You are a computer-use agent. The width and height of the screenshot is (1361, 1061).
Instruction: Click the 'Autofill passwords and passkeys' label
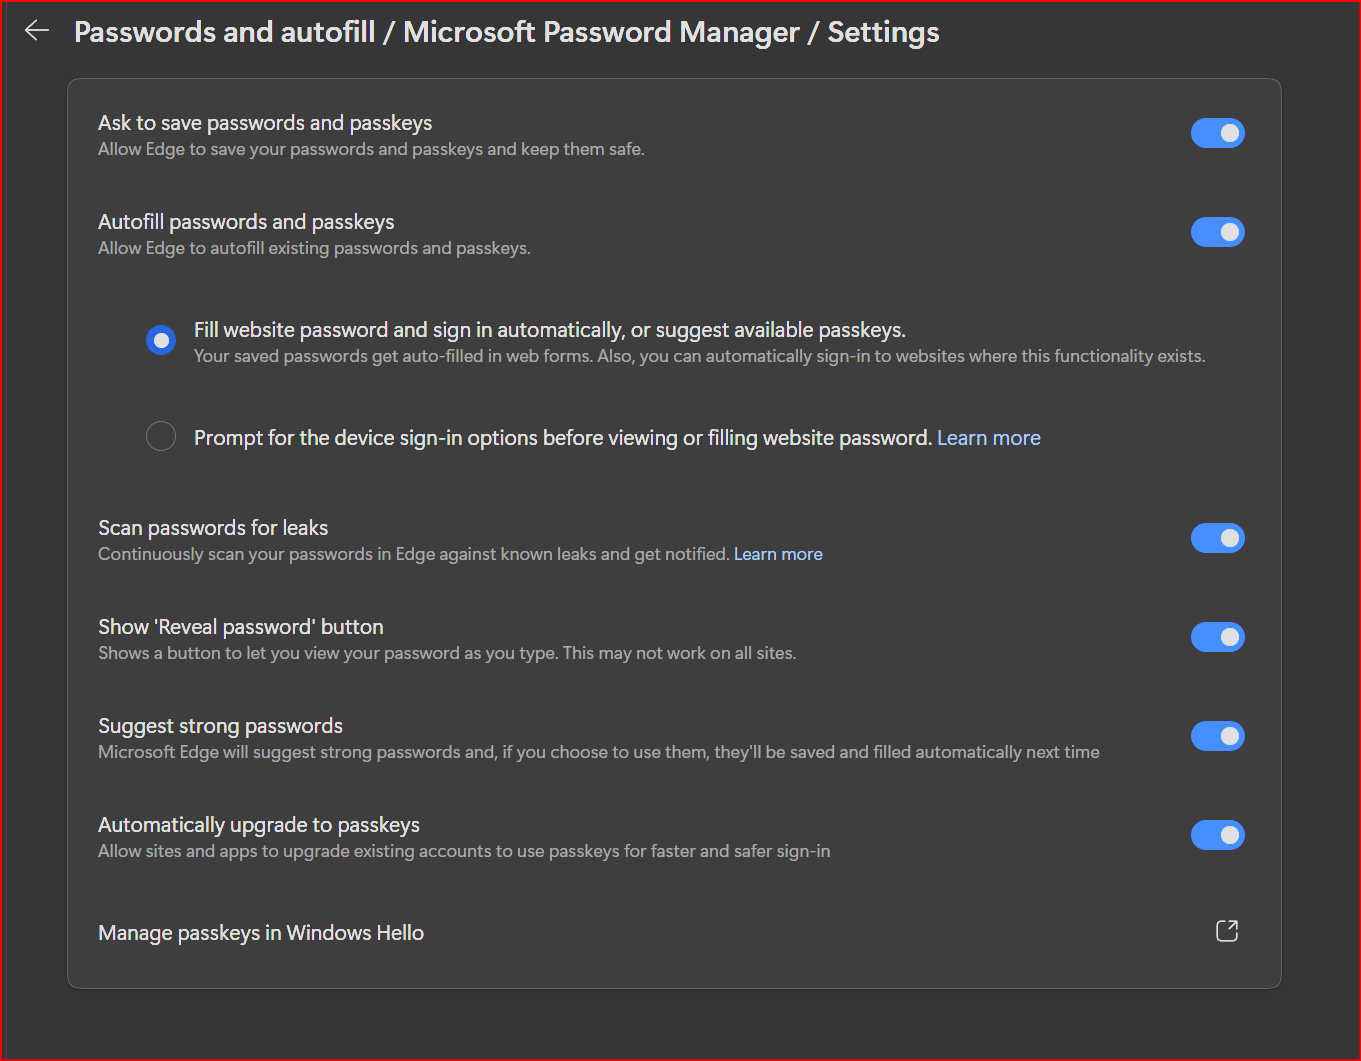point(246,222)
